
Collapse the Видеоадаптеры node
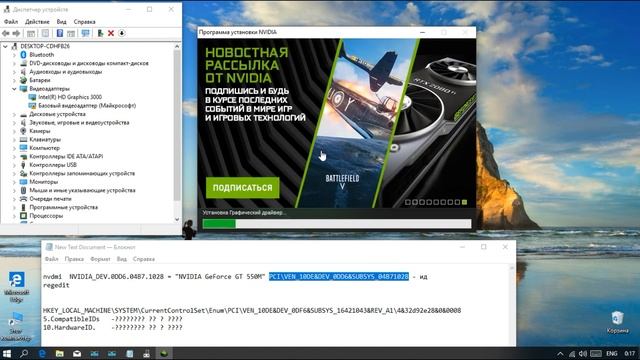(x=14, y=89)
